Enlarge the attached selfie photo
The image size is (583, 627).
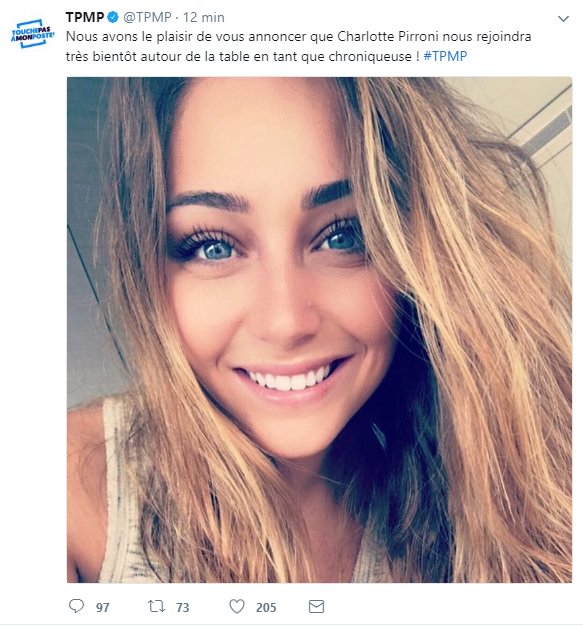pos(319,329)
